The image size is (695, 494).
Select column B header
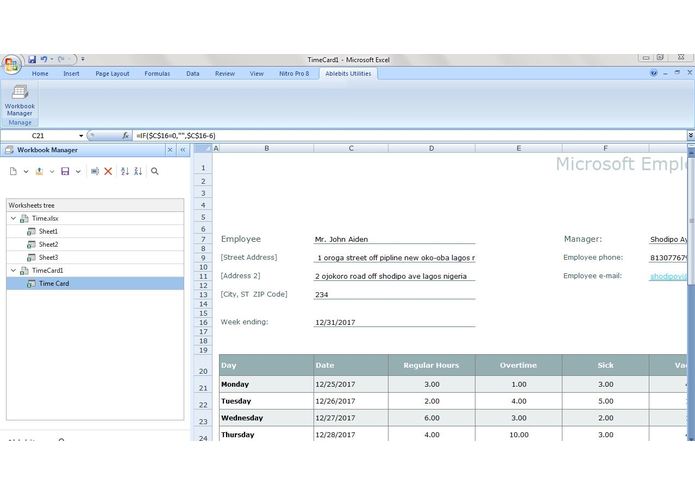266,148
